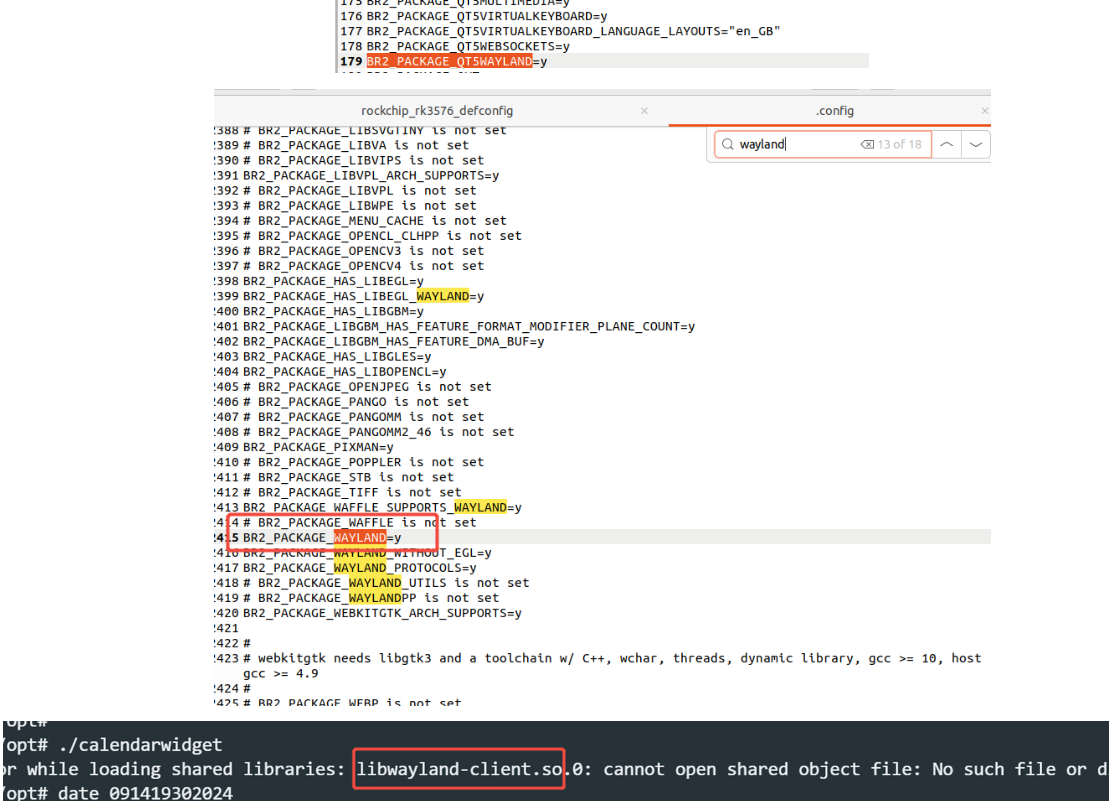1109x801 pixels.
Task: Jump to the previous search match
Action: pos(946,144)
